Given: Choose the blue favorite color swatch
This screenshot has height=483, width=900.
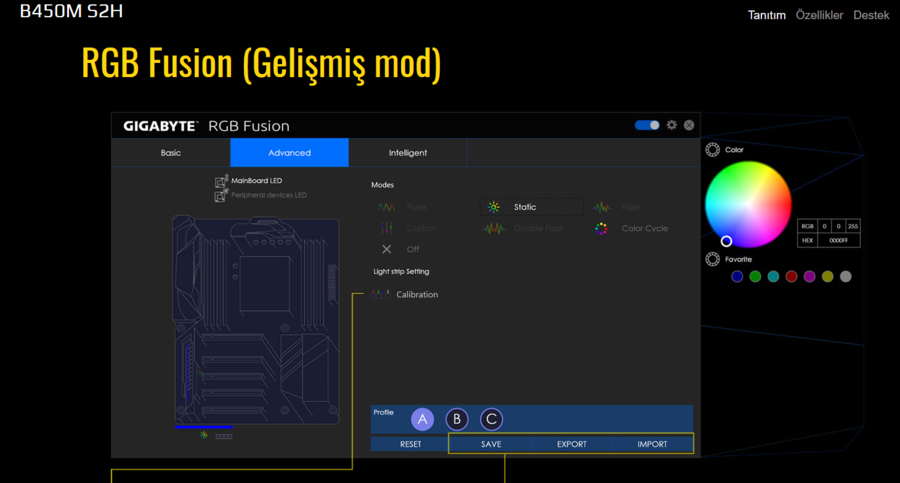Looking at the screenshot, I should tap(737, 277).
